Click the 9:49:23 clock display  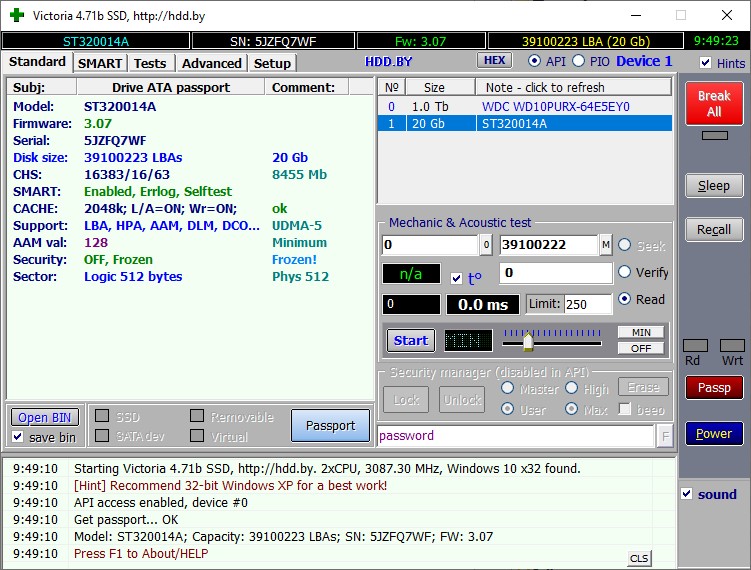coord(716,41)
